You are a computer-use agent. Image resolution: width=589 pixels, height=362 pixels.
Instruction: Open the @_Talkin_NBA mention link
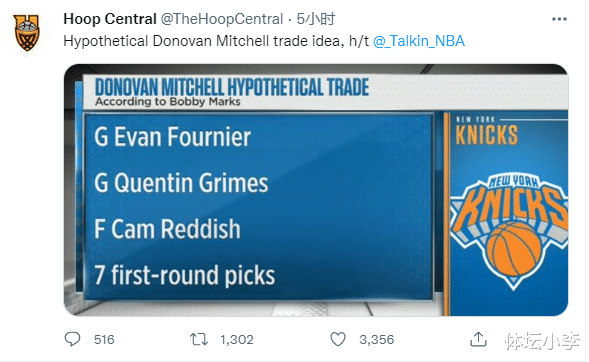tap(419, 41)
